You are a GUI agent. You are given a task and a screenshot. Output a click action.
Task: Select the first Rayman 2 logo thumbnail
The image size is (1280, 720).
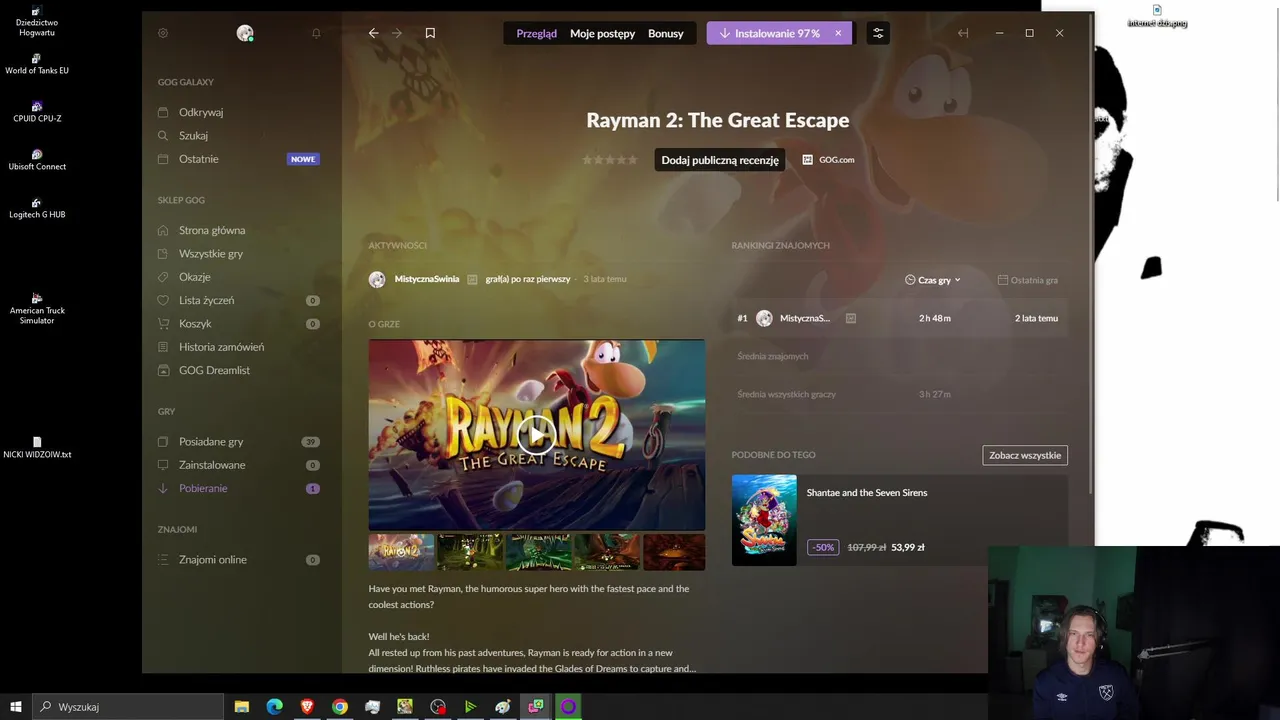pyautogui.click(x=401, y=552)
